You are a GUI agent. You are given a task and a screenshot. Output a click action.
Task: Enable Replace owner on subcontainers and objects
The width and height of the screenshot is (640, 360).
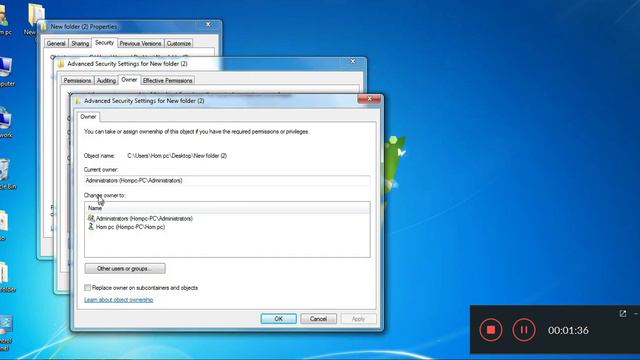pyautogui.click(x=87, y=288)
